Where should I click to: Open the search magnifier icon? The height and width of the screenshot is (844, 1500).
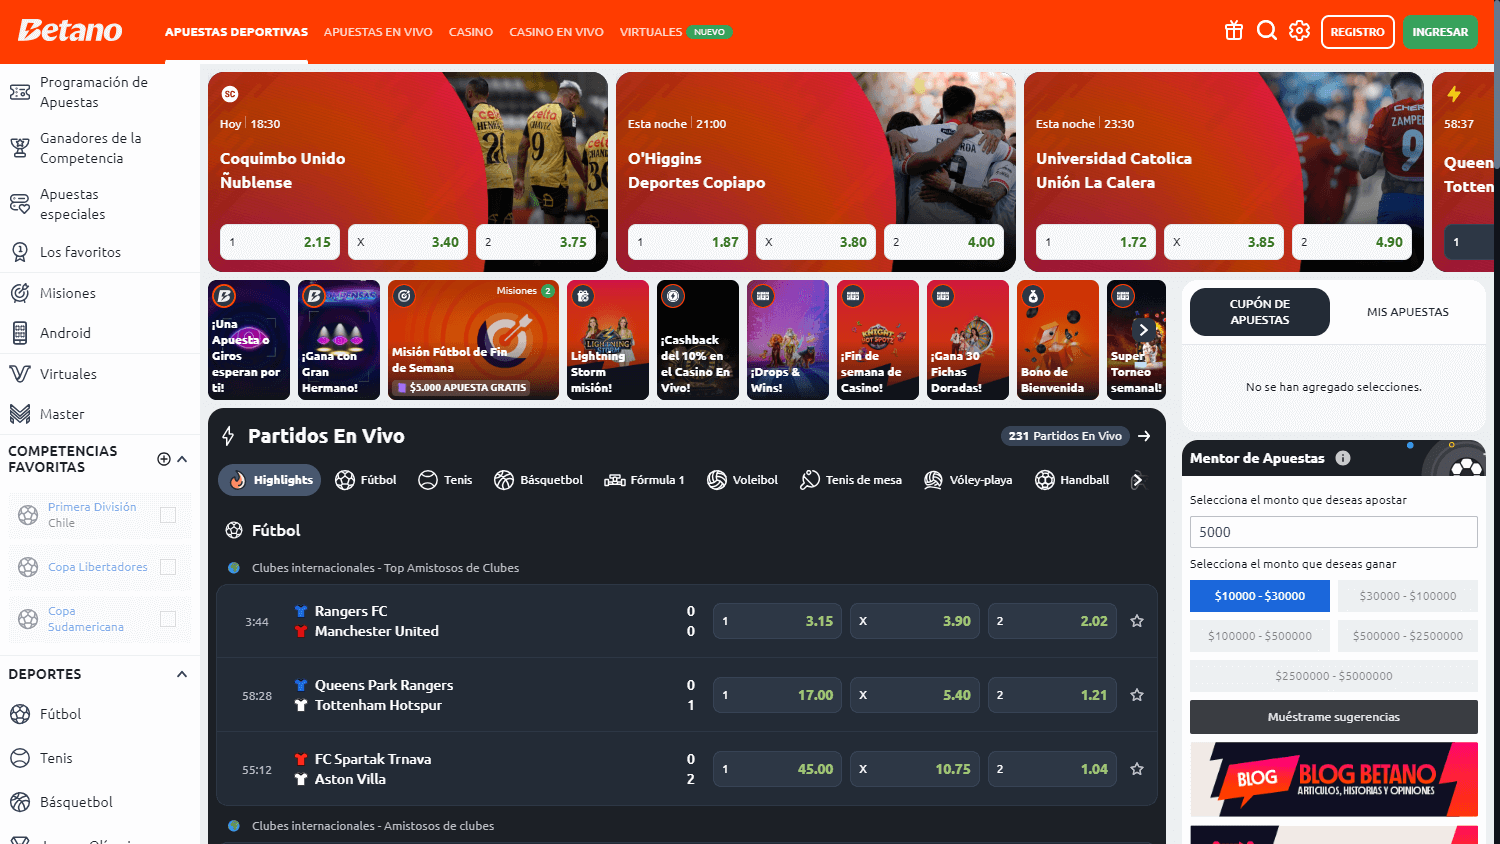point(1267,31)
